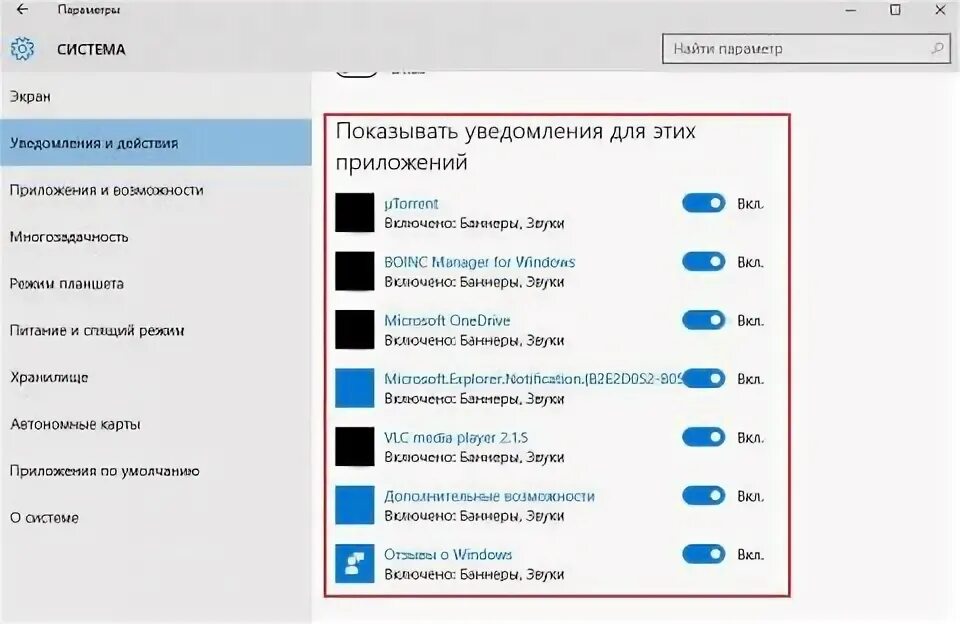960x624 pixels.
Task: Toggle VLC media player 2.1.5 notifications
Action: coord(703,437)
